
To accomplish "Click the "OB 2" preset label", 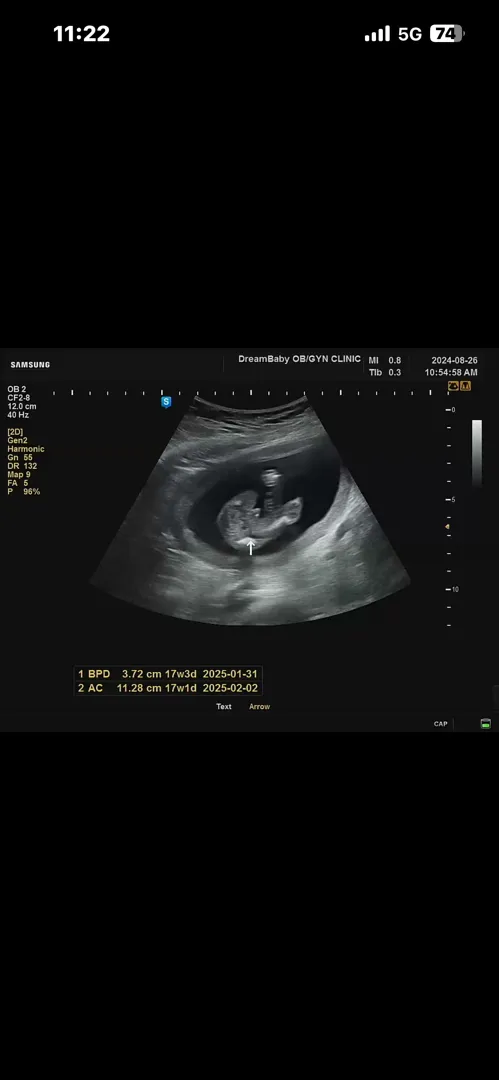I will coord(17,389).
